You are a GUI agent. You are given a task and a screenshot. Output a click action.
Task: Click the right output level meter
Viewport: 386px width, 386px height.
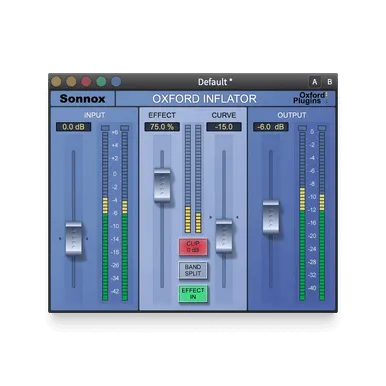coord(322,216)
